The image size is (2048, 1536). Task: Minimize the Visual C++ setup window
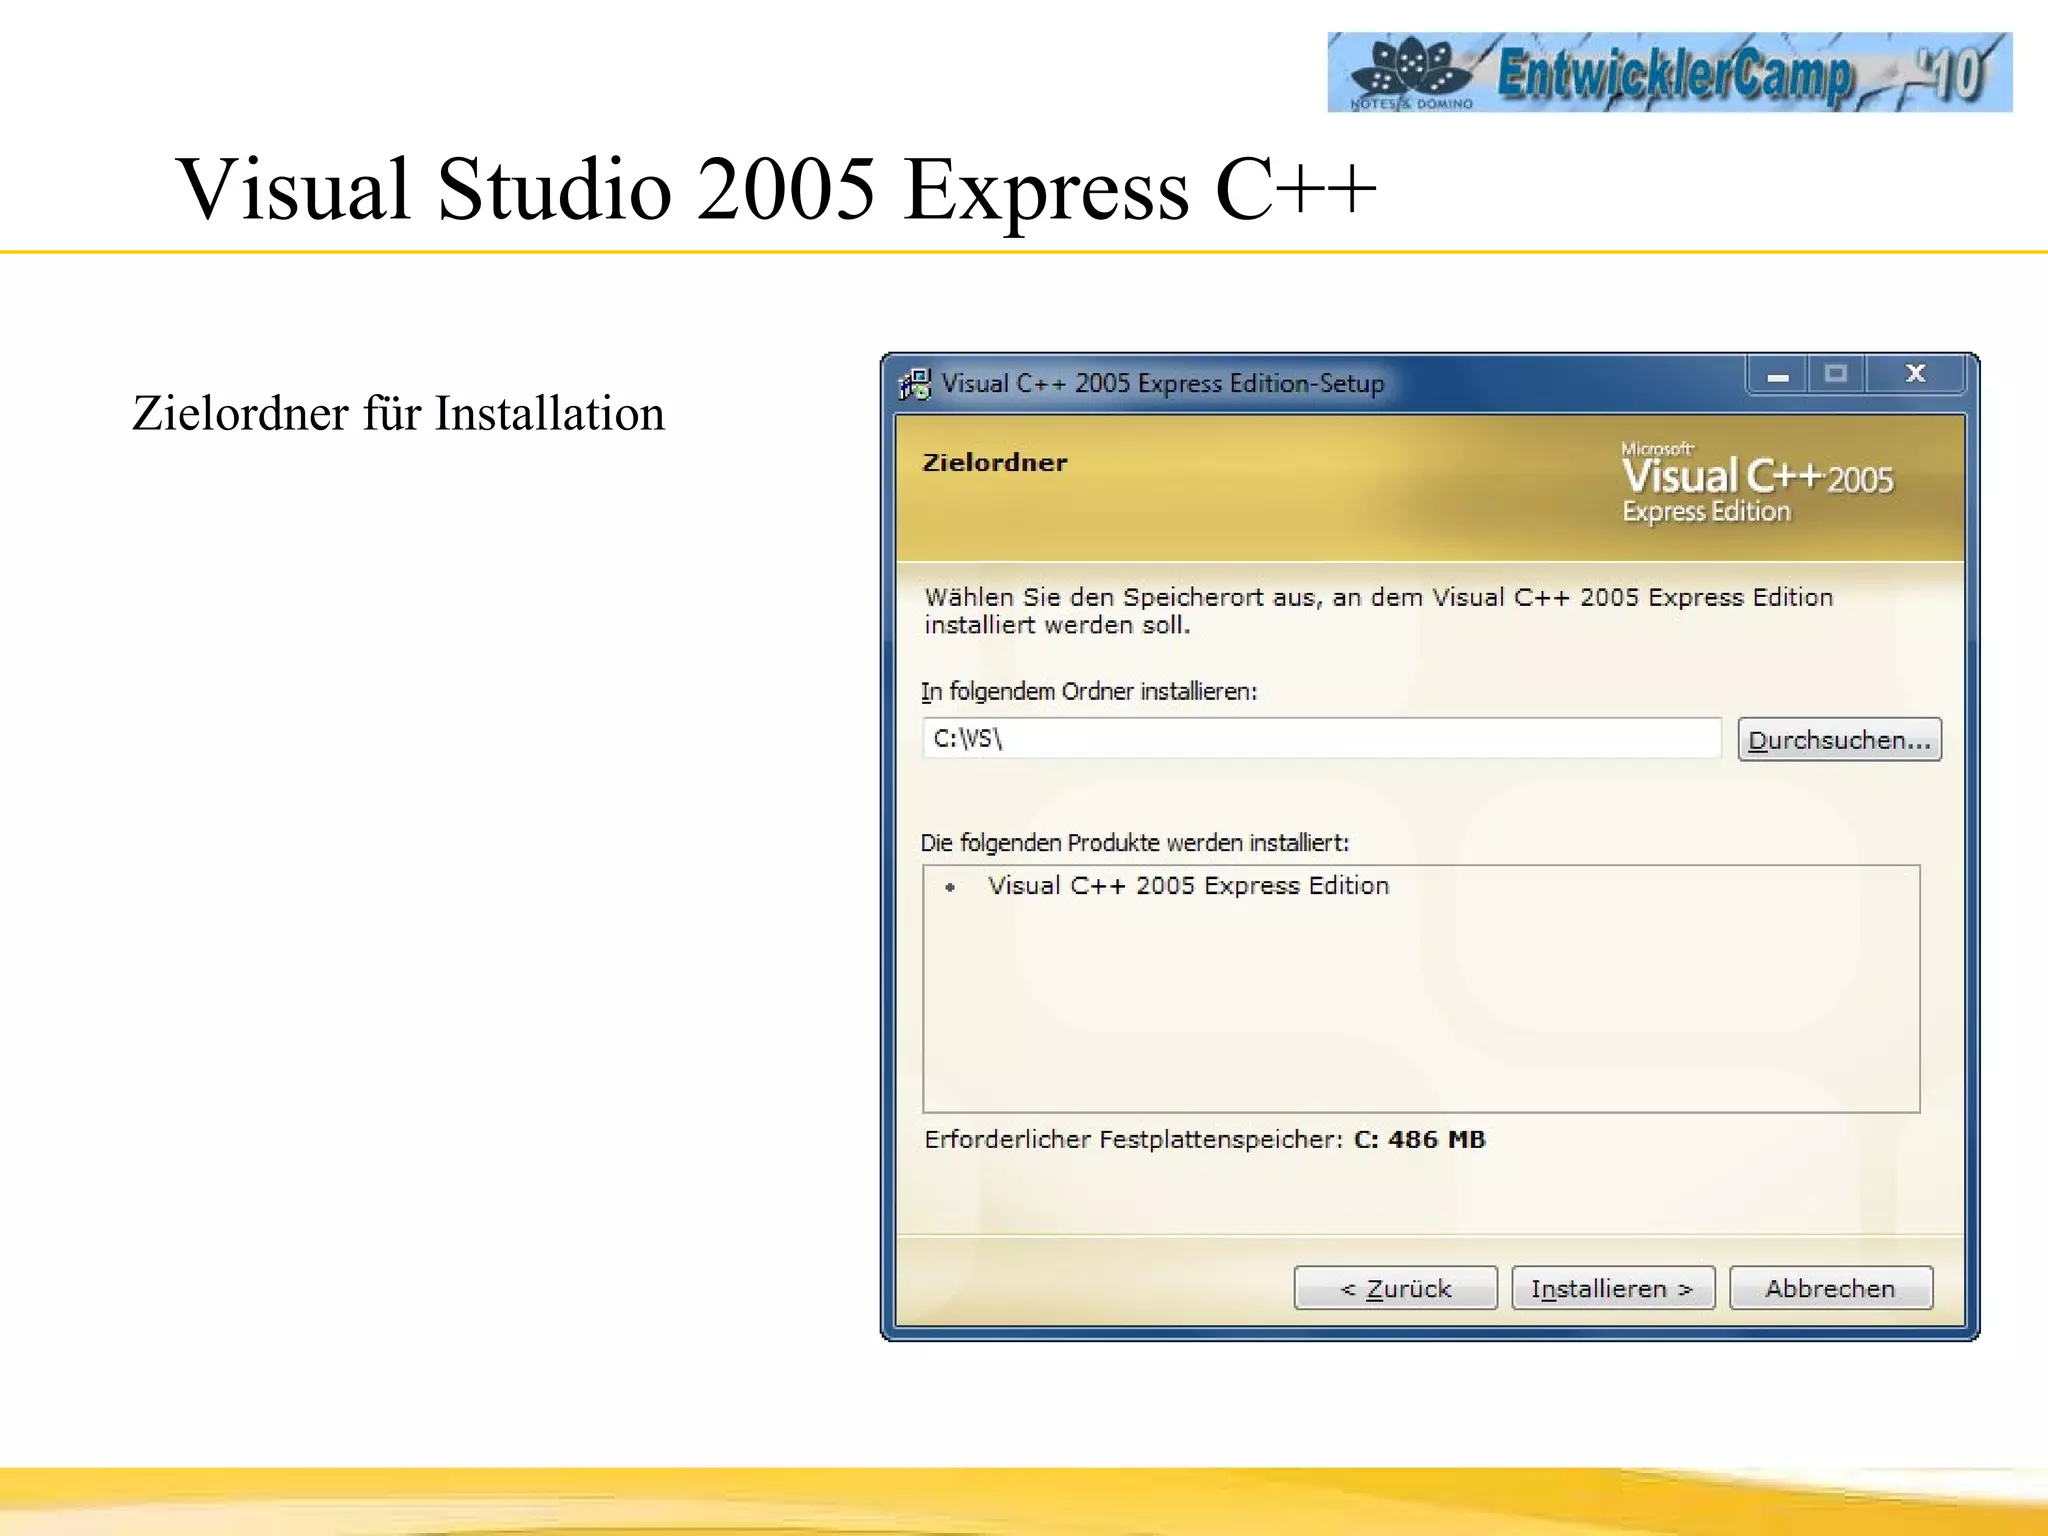(x=1777, y=375)
